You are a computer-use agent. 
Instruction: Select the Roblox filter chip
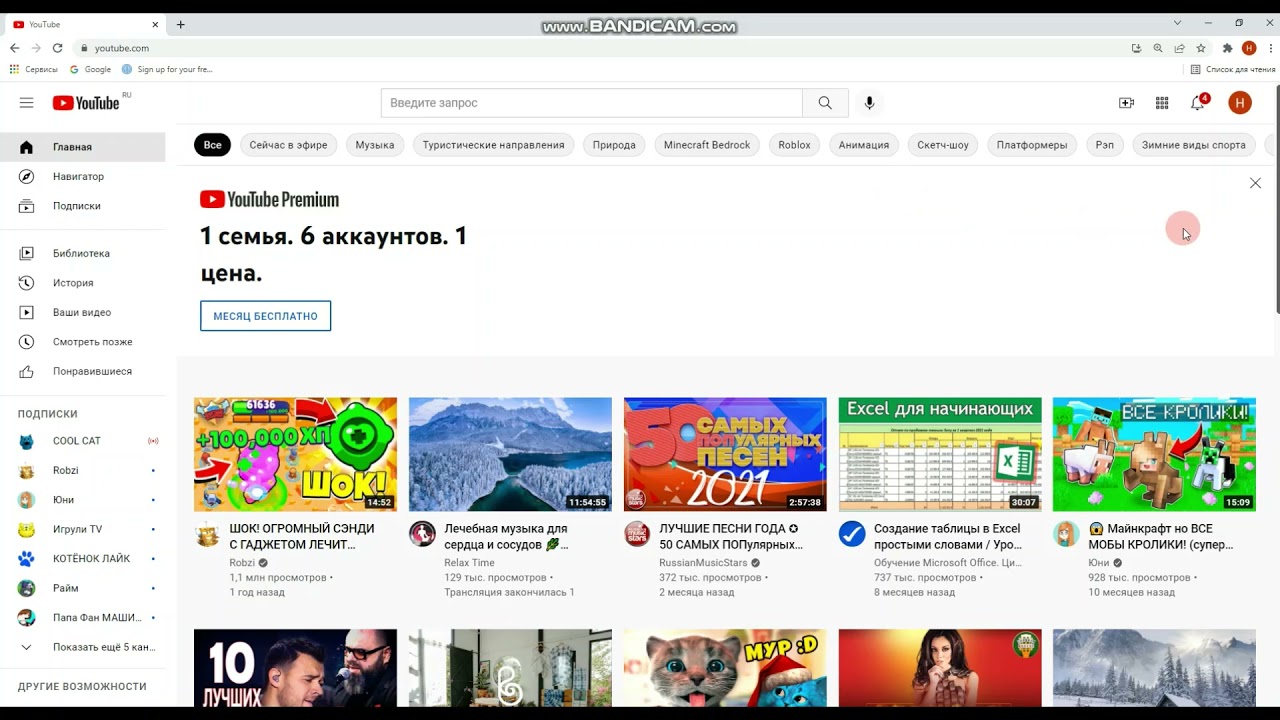tap(794, 145)
